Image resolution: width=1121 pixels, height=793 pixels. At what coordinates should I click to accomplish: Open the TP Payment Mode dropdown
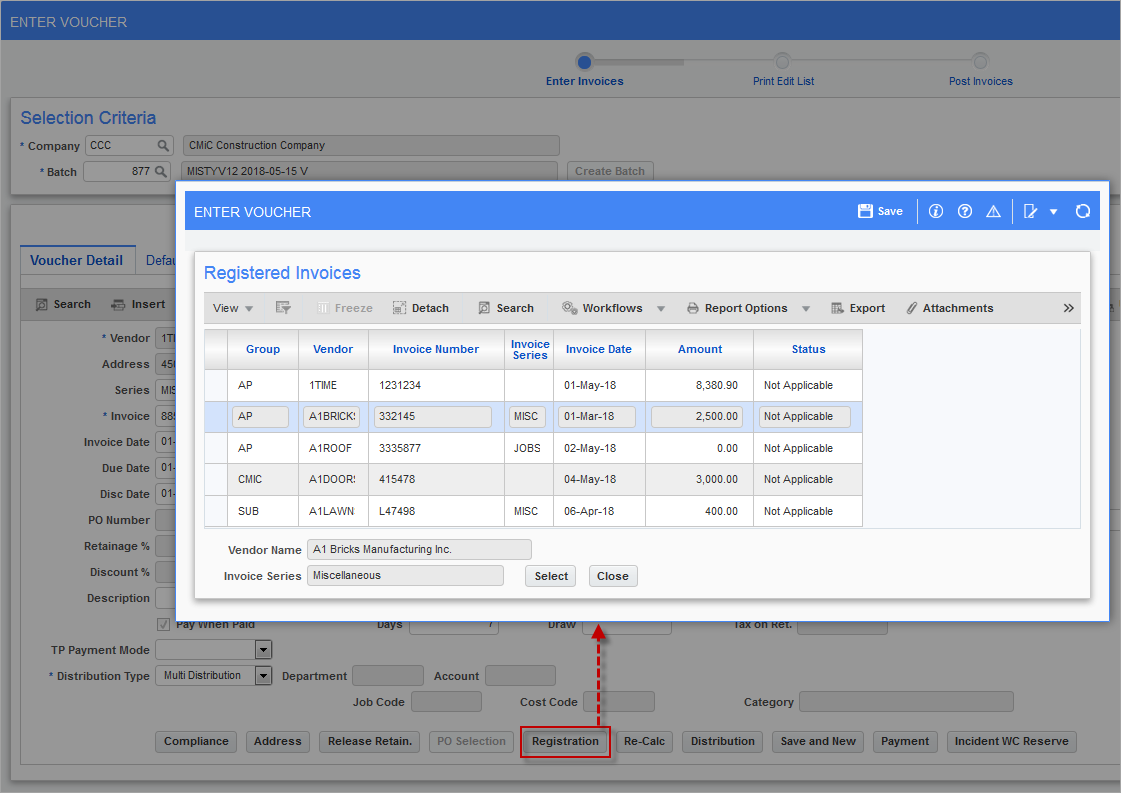click(x=262, y=648)
